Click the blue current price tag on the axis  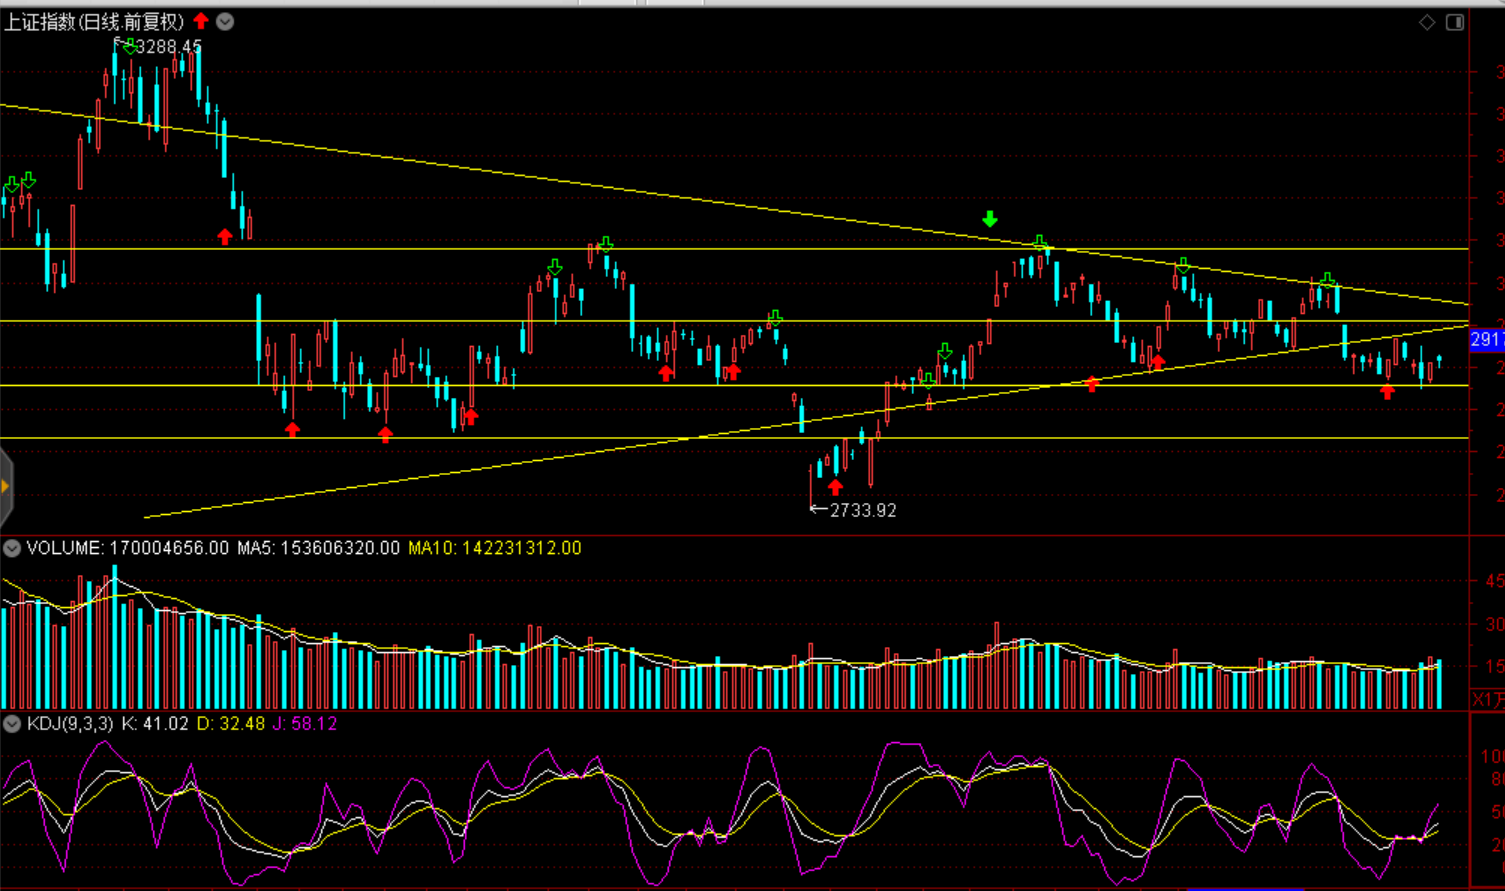(1486, 340)
